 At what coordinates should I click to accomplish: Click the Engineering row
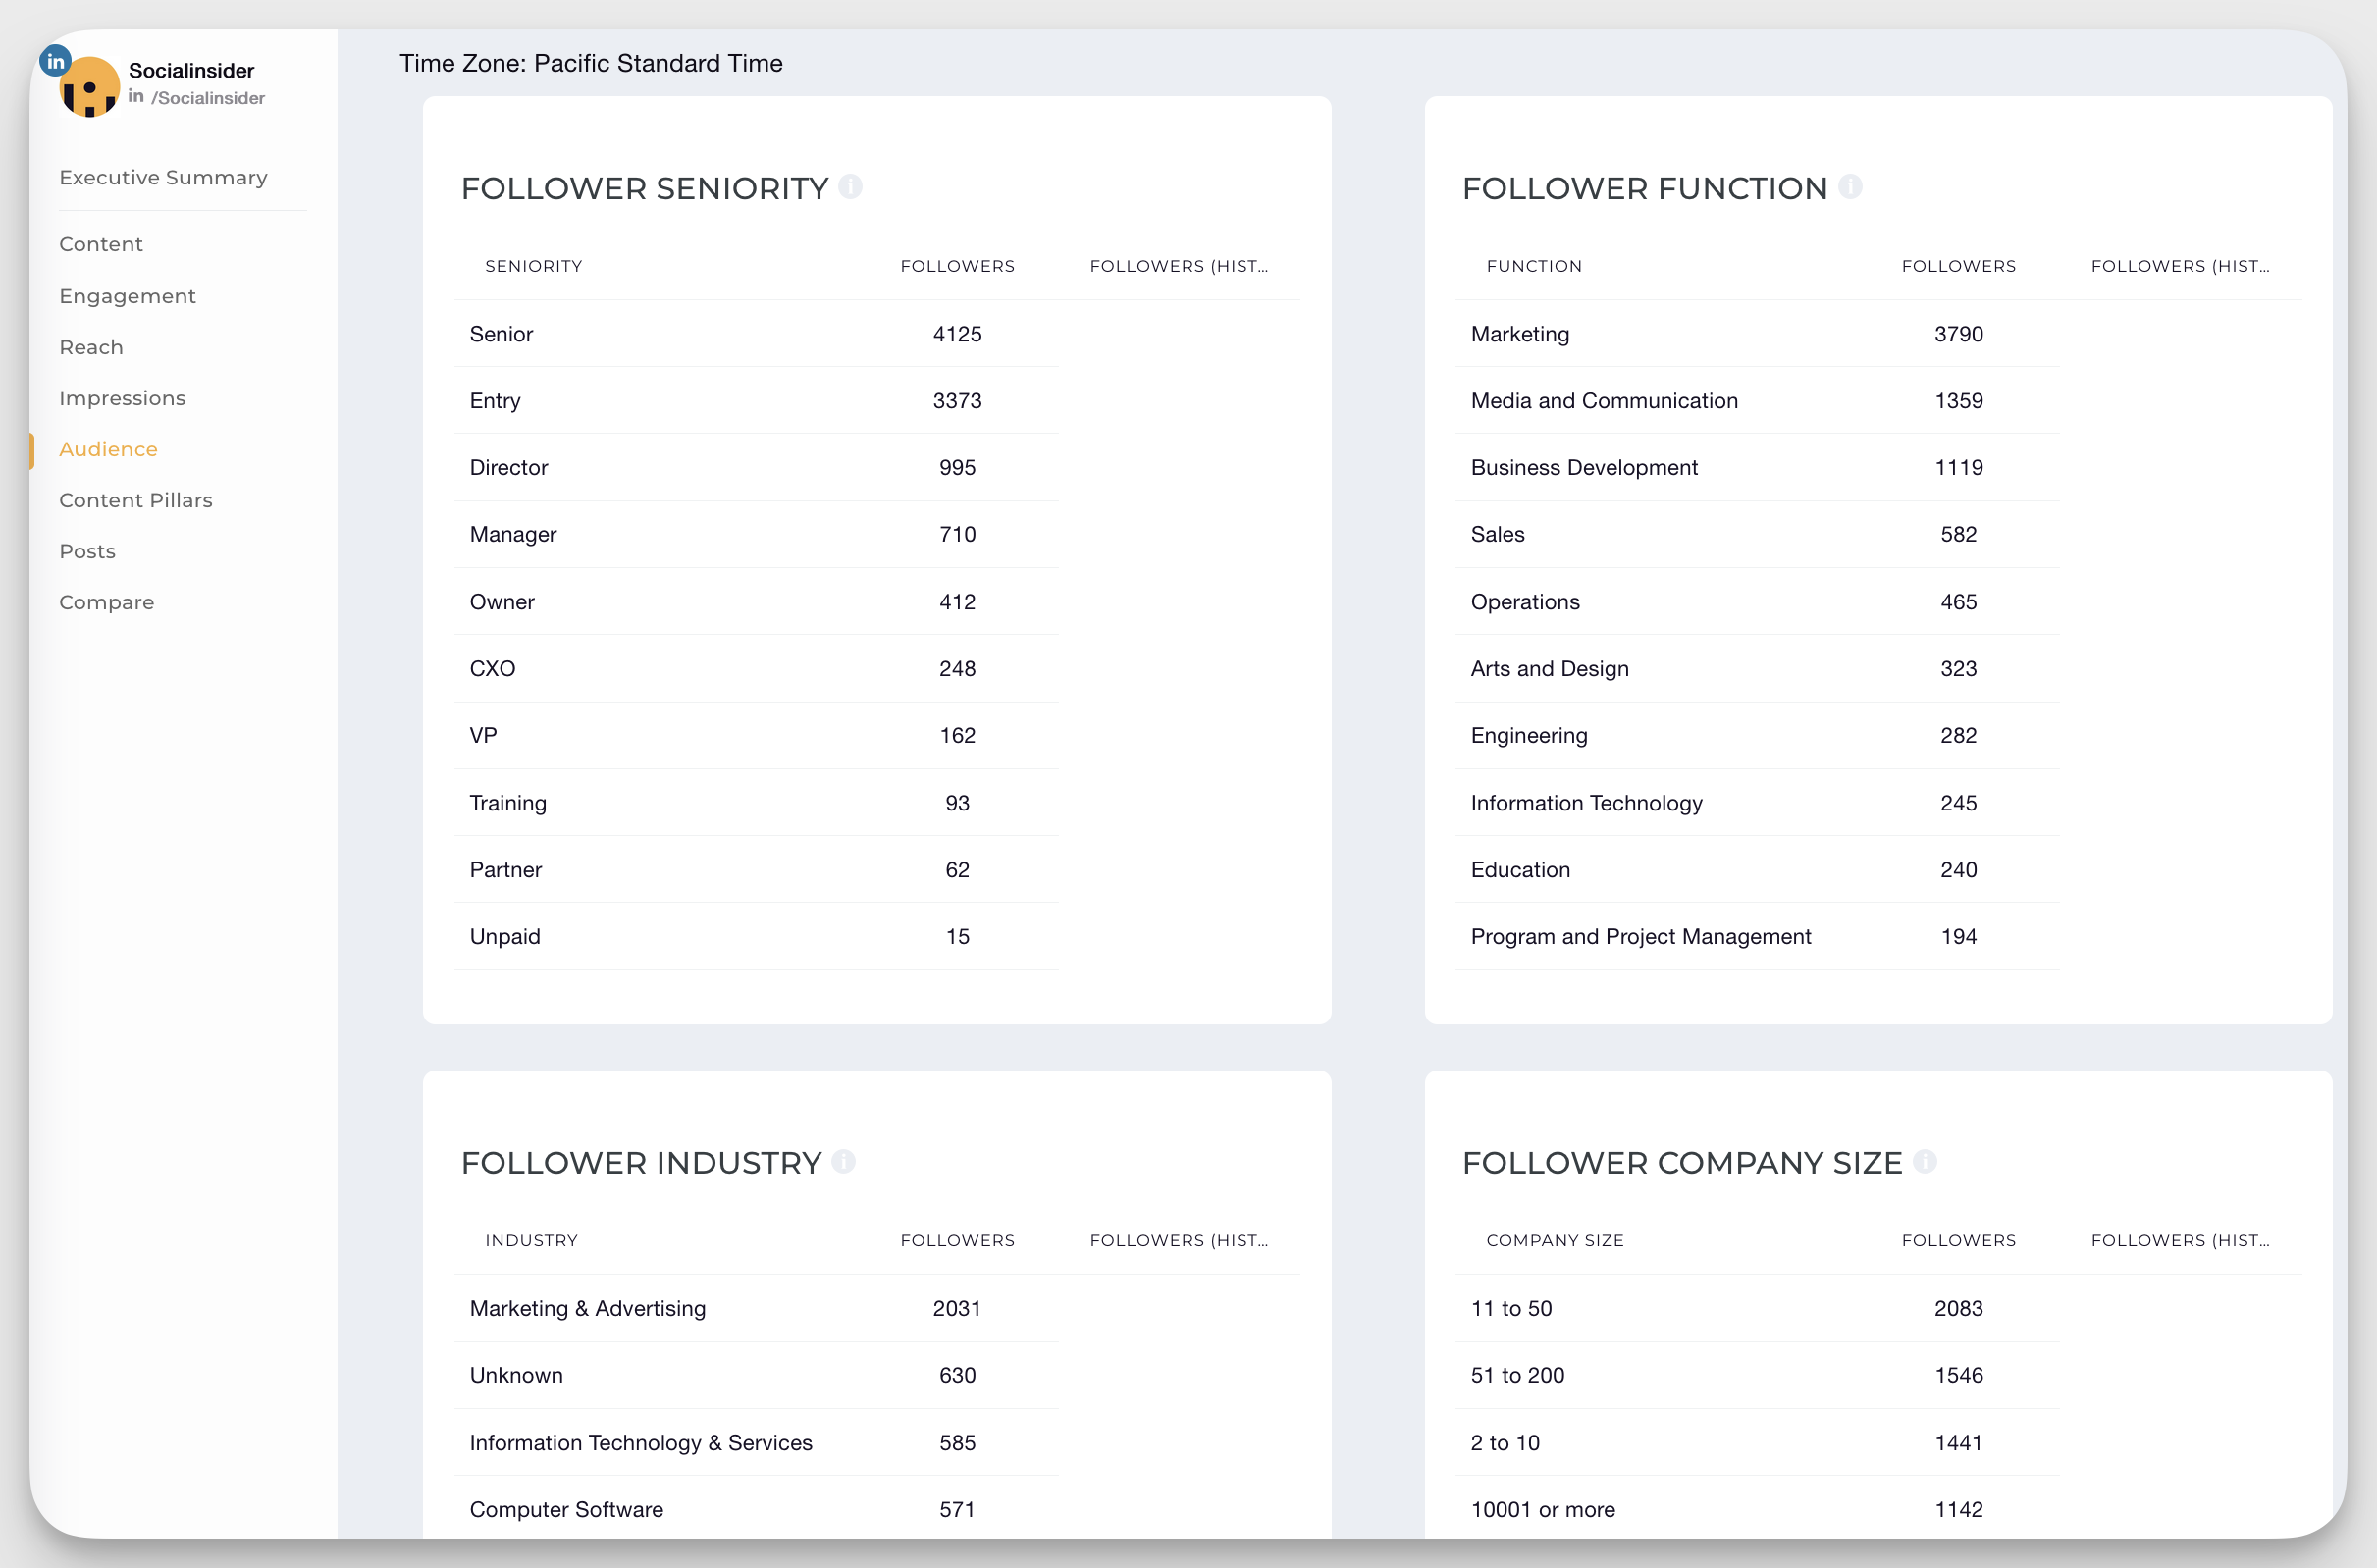(1758, 736)
